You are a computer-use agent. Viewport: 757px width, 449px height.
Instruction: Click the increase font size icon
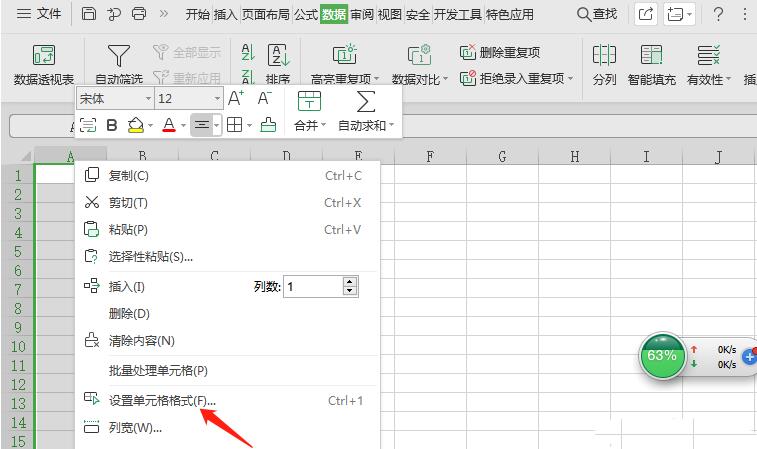[236, 98]
